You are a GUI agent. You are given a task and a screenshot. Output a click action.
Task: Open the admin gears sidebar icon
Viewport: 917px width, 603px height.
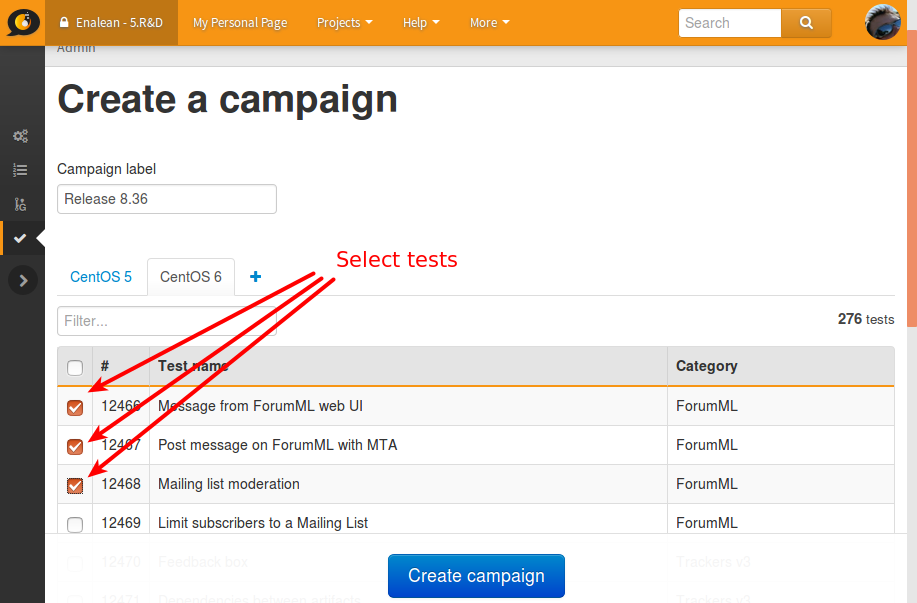click(x=20, y=136)
